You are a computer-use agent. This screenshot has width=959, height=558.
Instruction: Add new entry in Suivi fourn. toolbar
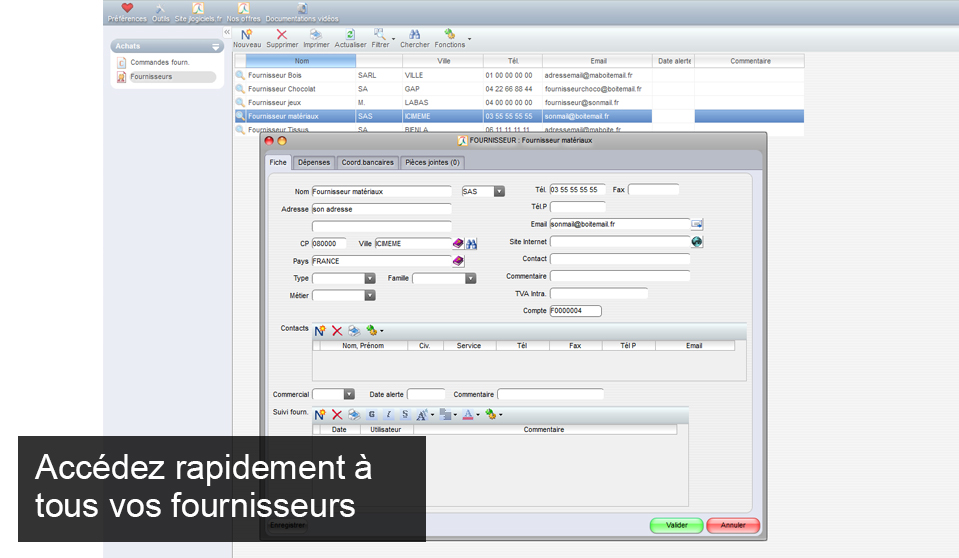[x=320, y=415]
